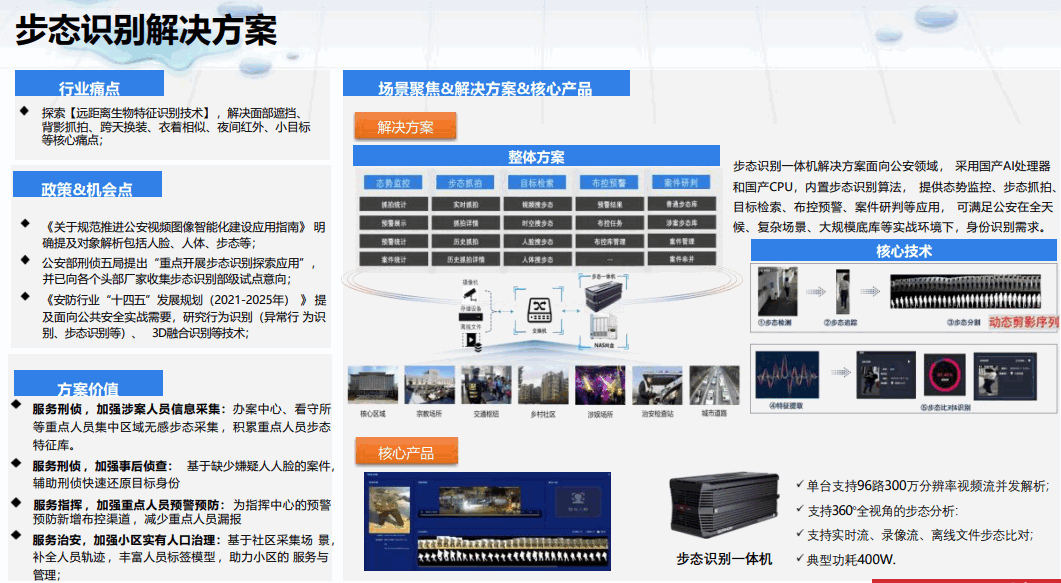Screen dimensions: 1061x583
Task: Click the 实时抓拍 function box
Action: (x=464, y=204)
